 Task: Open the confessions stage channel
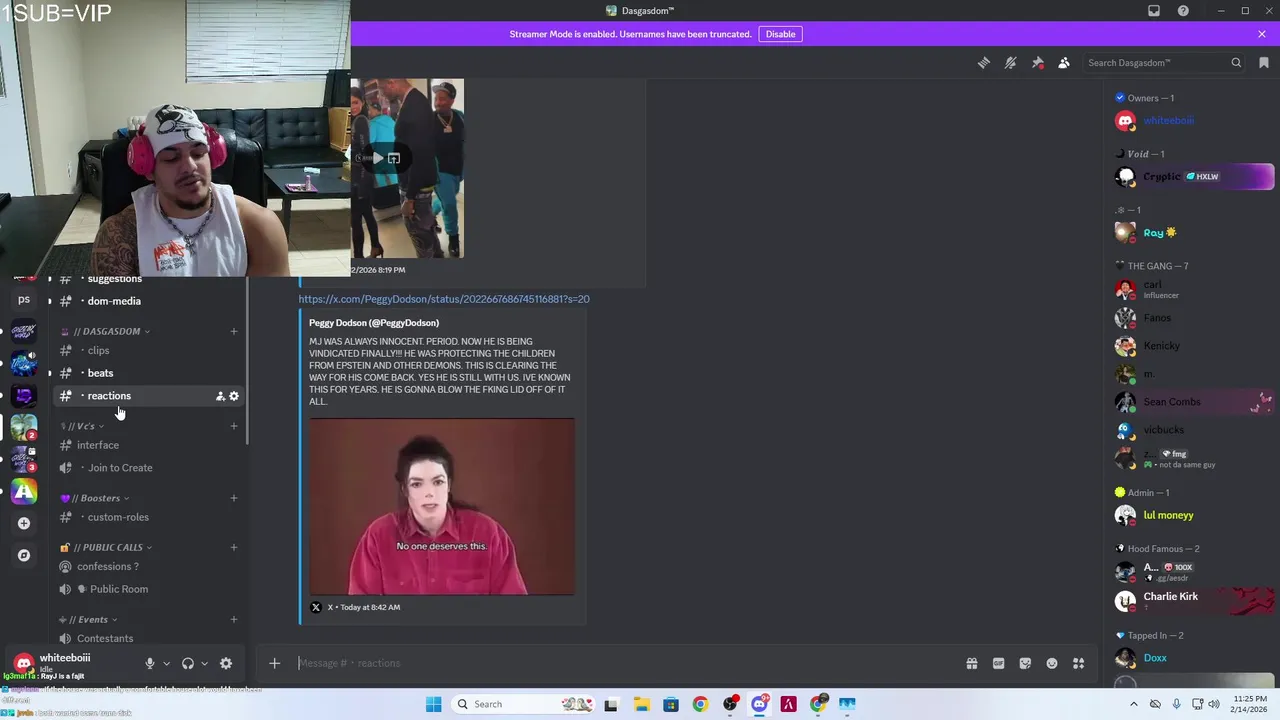[x=148, y=567]
